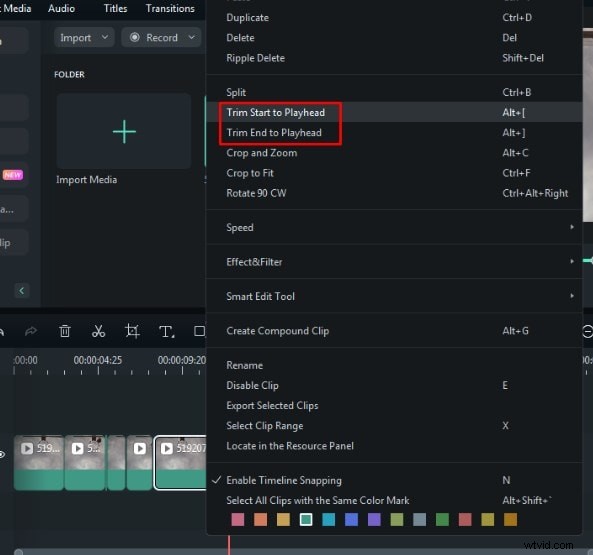
Task: Pick the pink color mark swatch
Action: click(x=238, y=519)
